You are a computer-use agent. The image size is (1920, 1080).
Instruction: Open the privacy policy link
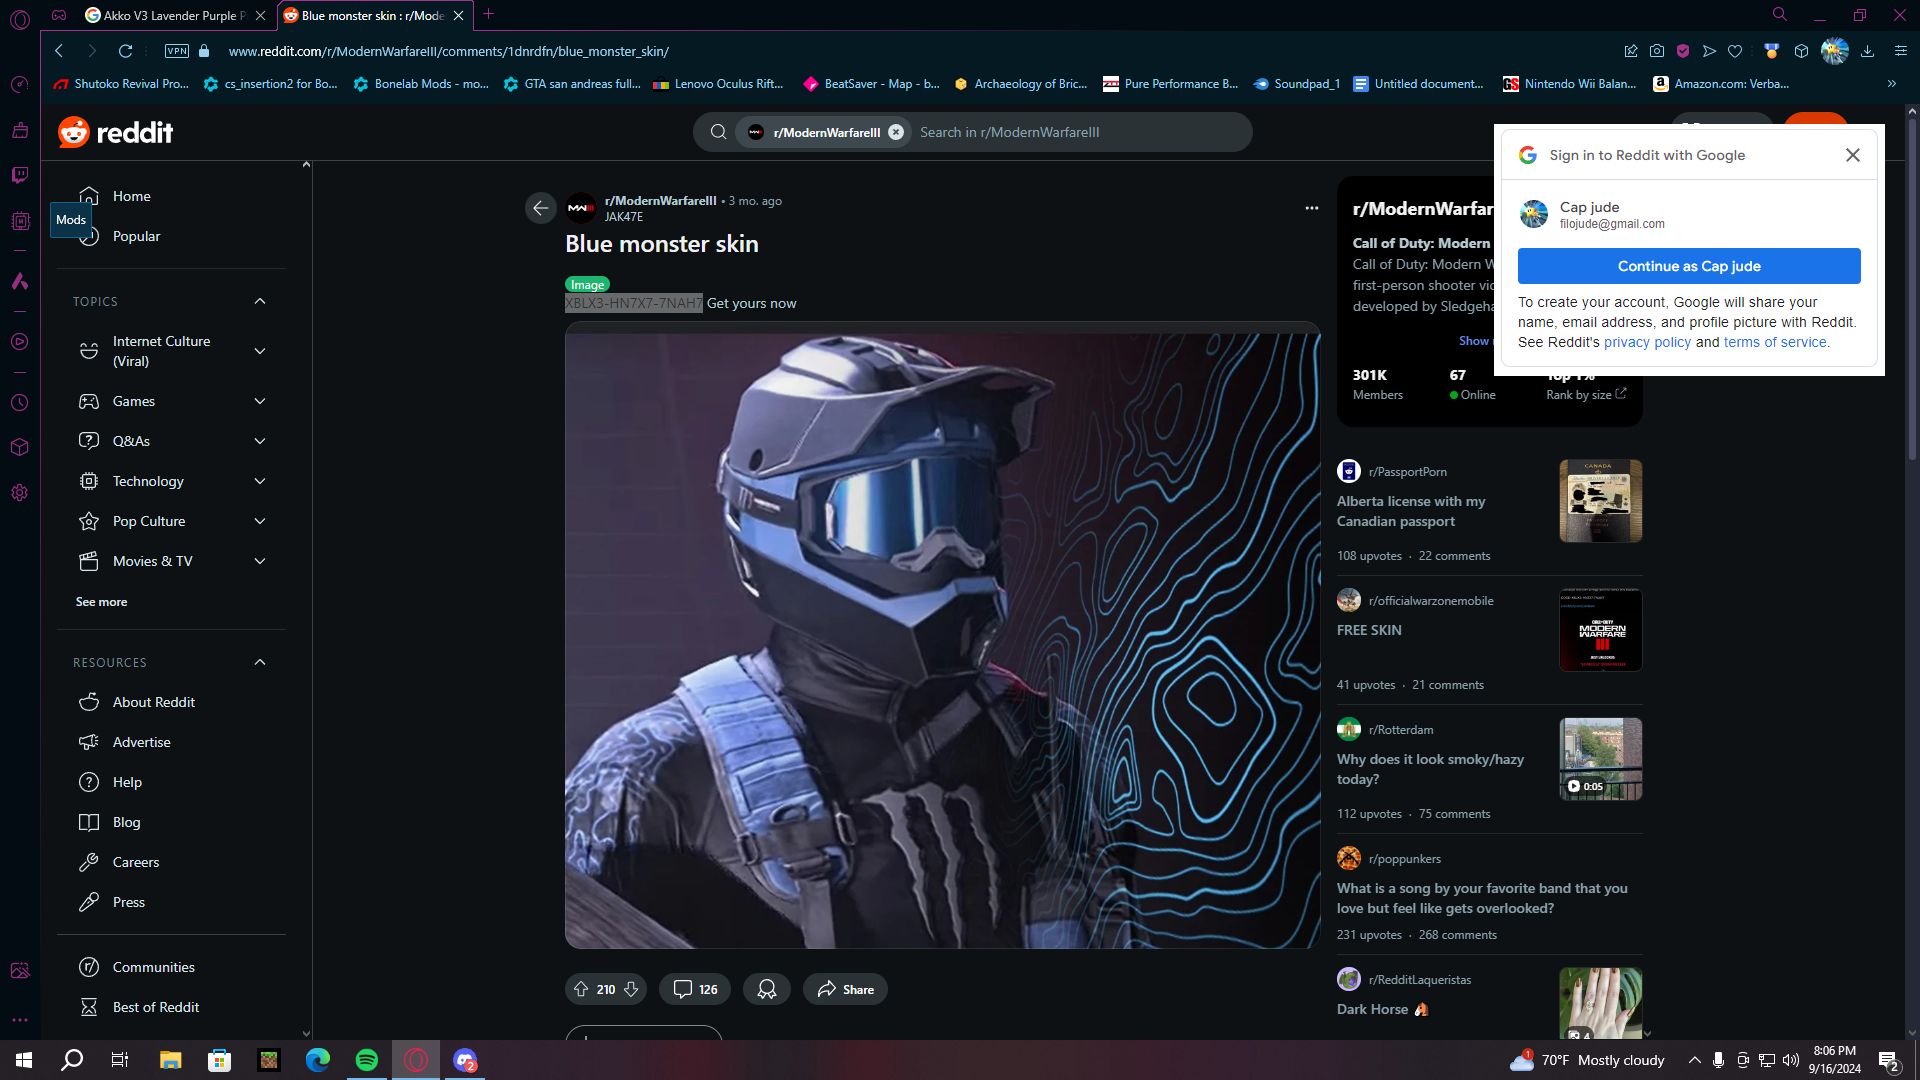click(x=1647, y=342)
